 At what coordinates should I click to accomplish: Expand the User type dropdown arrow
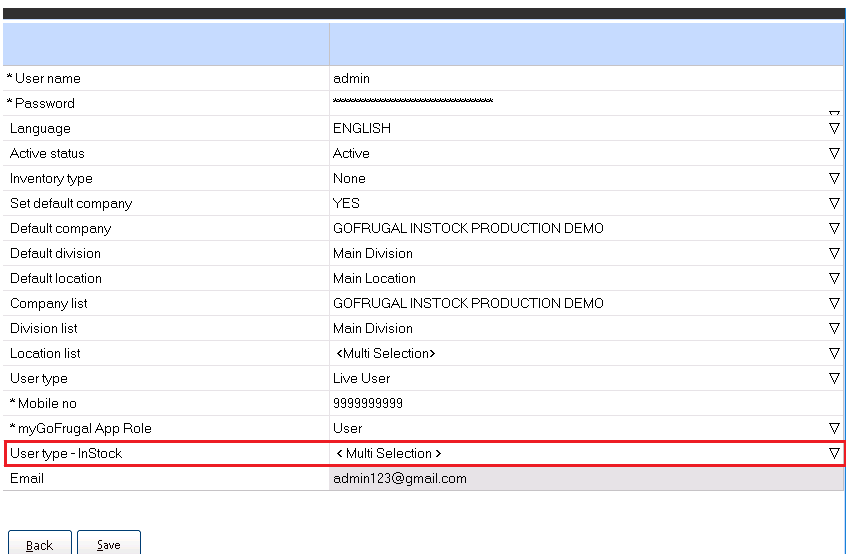pos(834,378)
